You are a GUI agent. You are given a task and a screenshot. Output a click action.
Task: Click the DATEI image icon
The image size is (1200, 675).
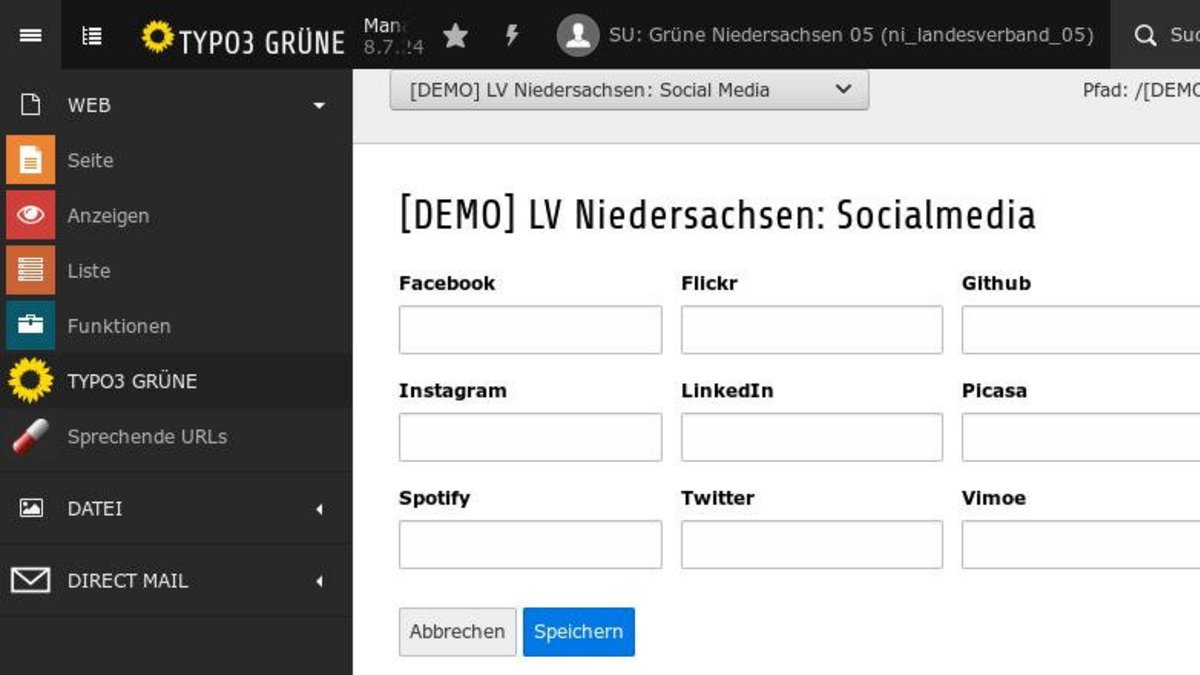tap(31, 508)
